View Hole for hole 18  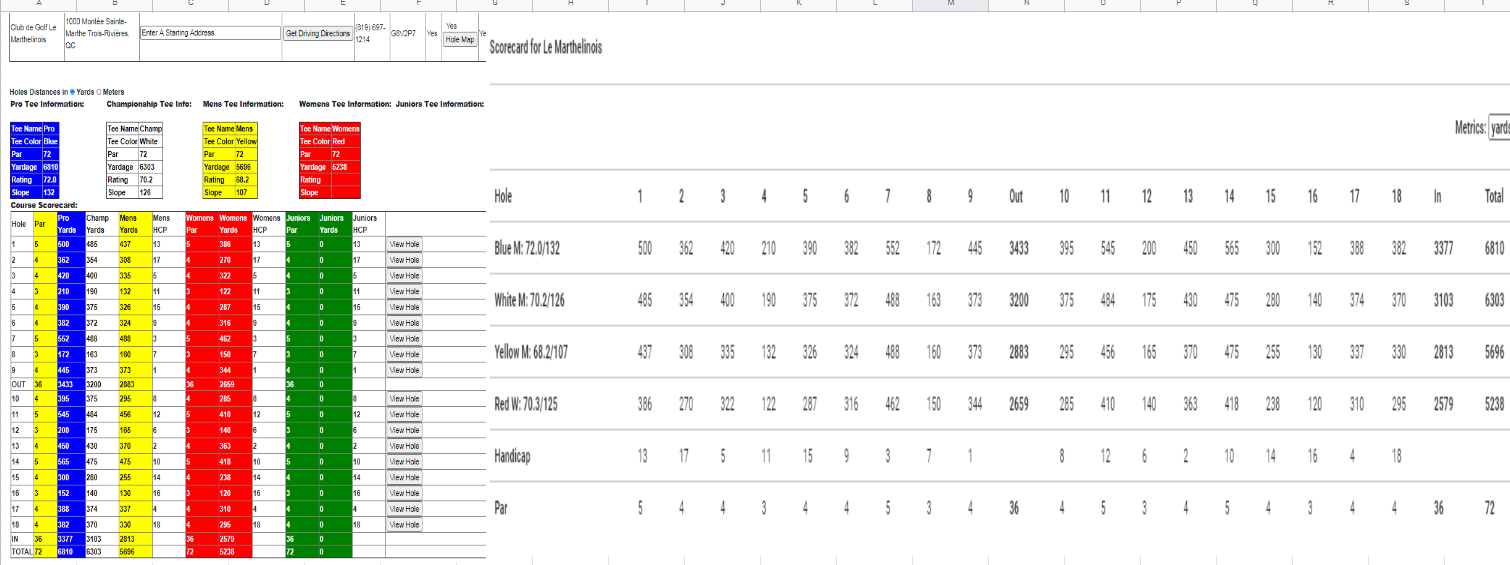405,524
